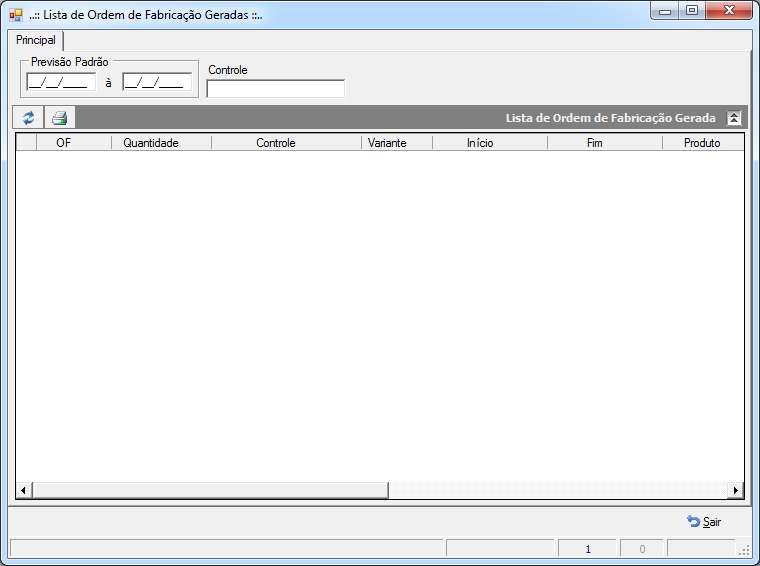Select the Principal tab
This screenshot has height=566, width=760.
pyautogui.click(x=35, y=40)
